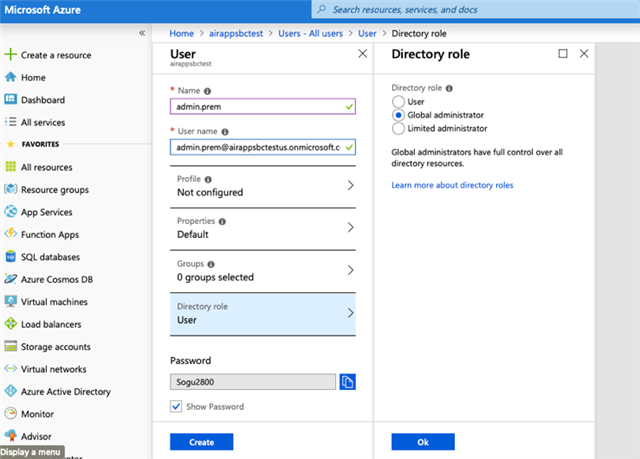Click the Ok button in Directory role
The height and width of the screenshot is (459, 640).
tap(423, 442)
